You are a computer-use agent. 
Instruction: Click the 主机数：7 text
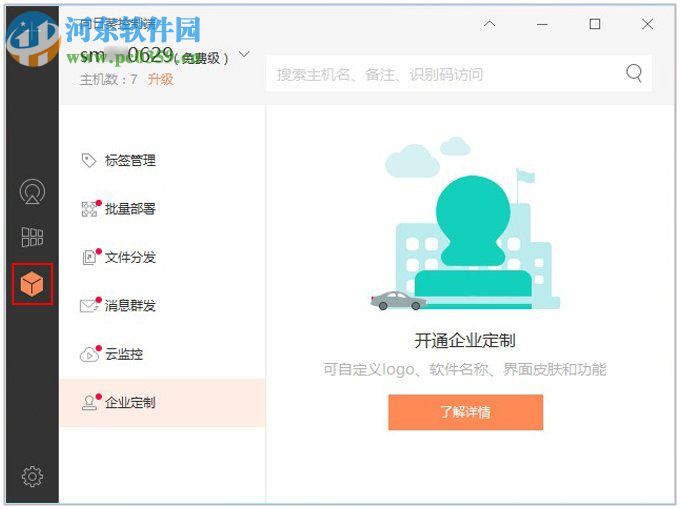click(x=108, y=79)
